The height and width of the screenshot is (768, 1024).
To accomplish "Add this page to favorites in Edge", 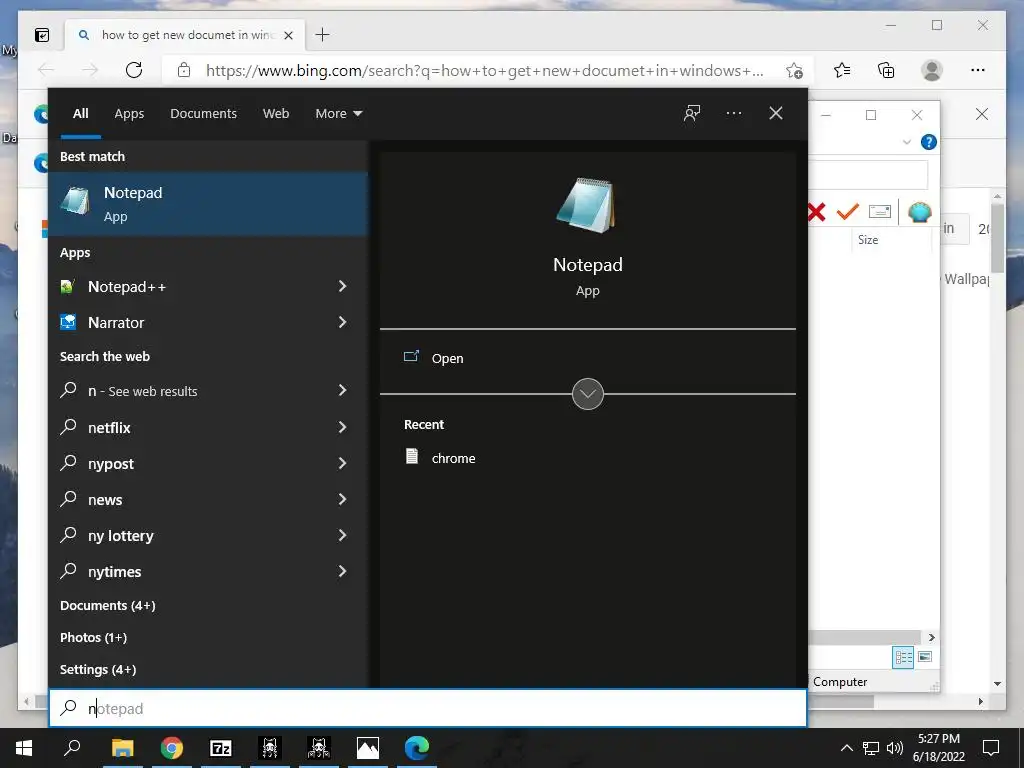I will point(794,71).
